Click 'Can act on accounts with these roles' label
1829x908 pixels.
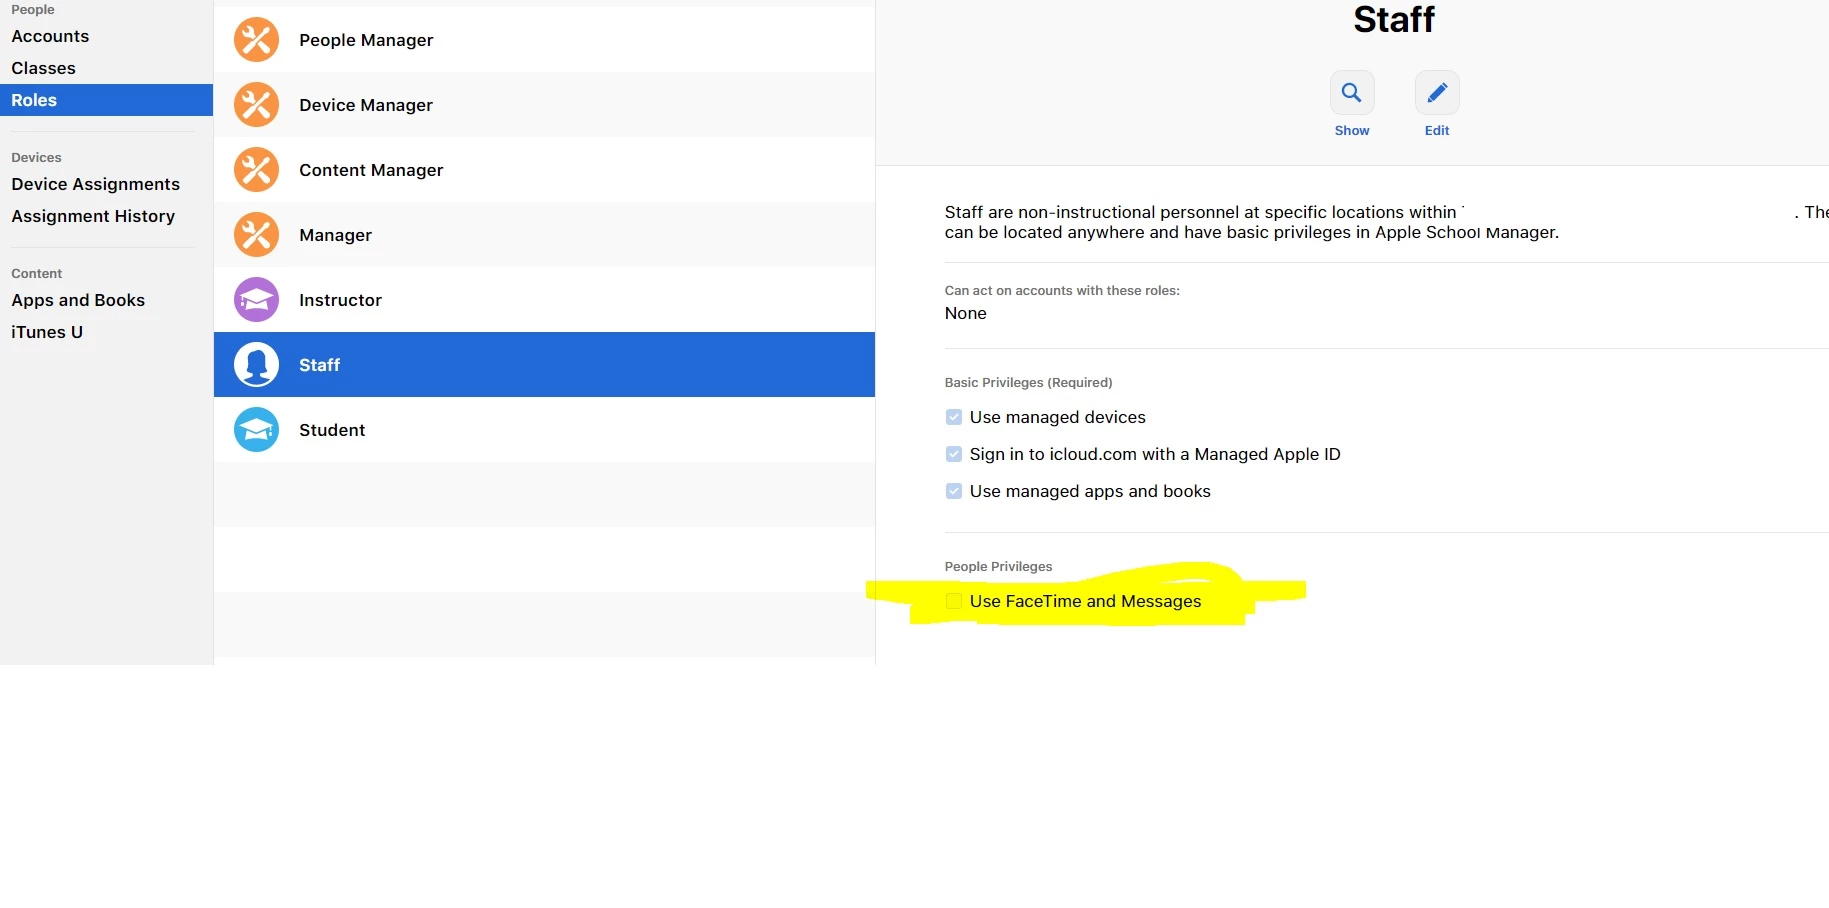point(1062,290)
